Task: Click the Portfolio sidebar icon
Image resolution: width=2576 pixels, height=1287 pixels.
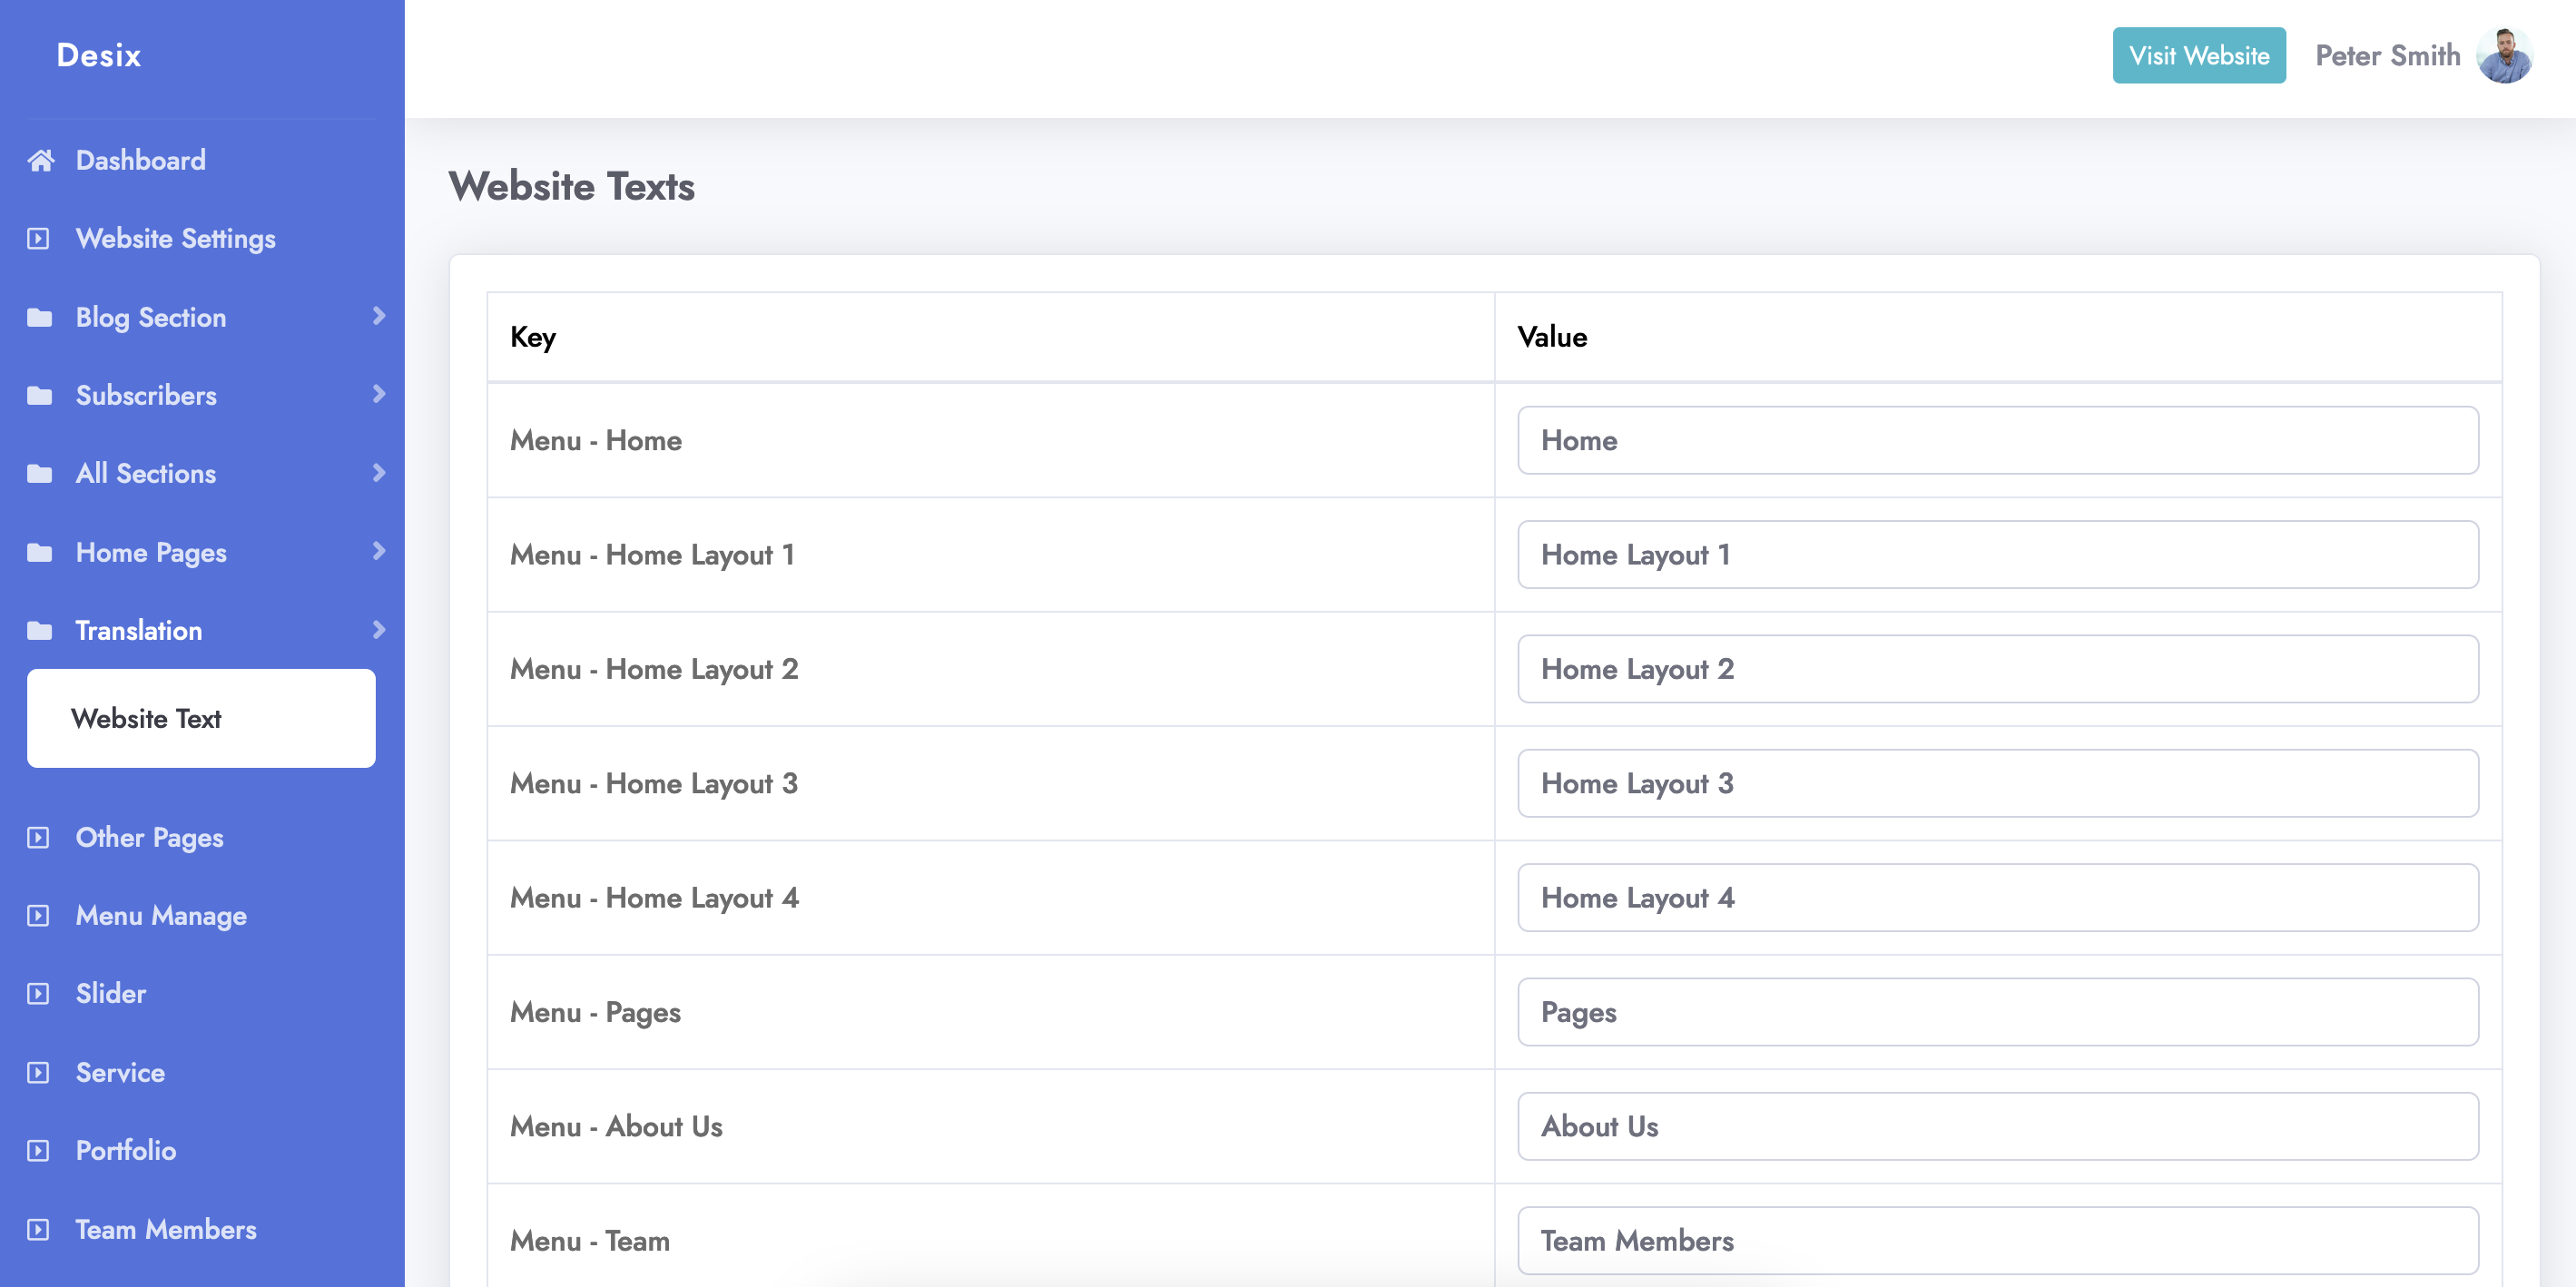Action: tap(38, 1150)
